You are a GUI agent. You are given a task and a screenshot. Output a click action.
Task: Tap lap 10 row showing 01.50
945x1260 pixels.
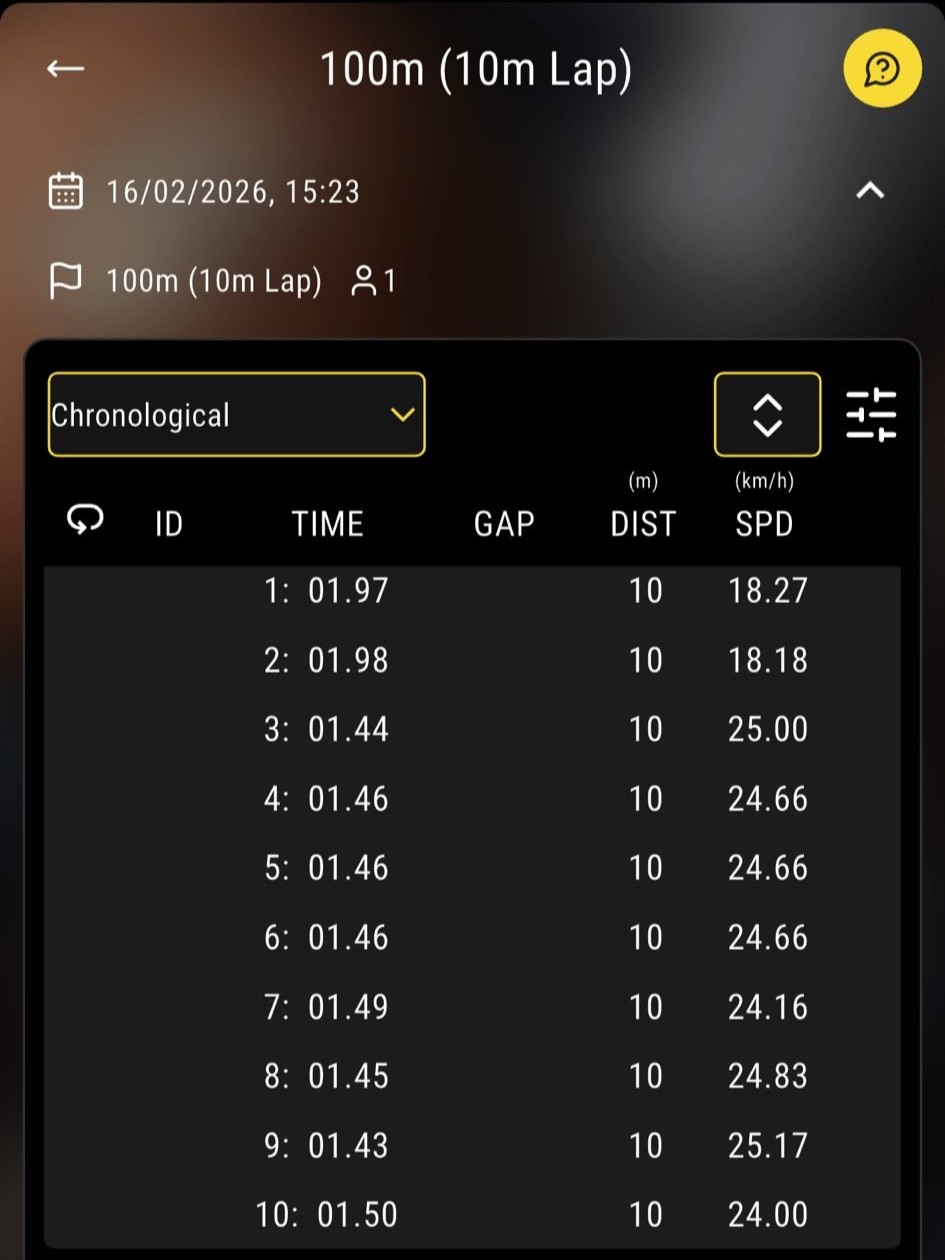tap(472, 1214)
